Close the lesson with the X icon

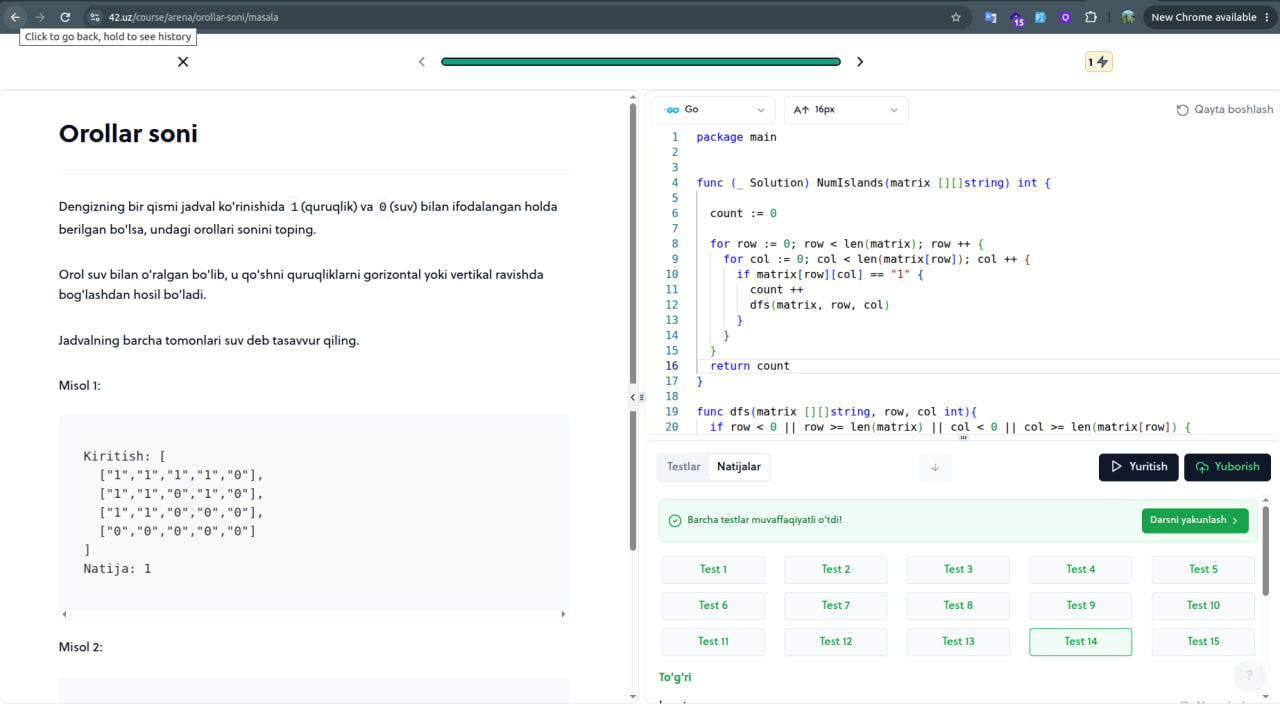183,62
